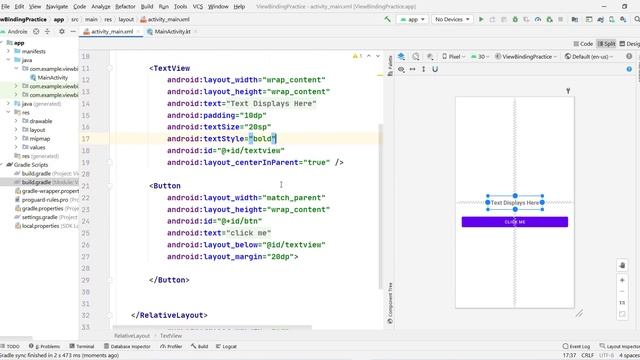640x360 pixels.
Task: Open the Android project view dropdown
Action: [14, 31]
